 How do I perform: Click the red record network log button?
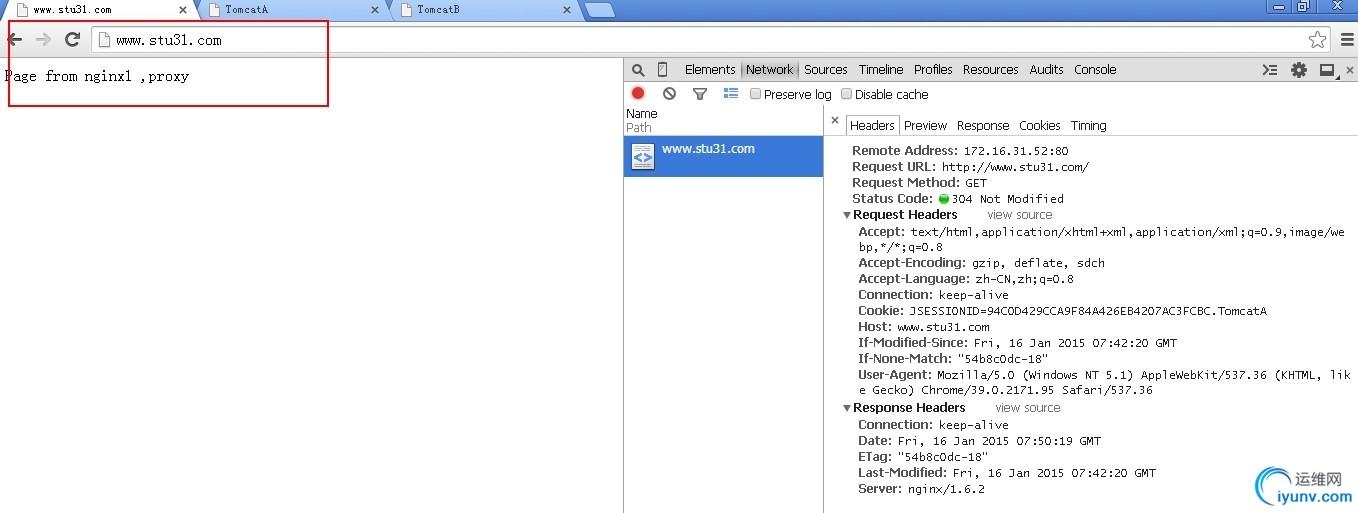point(638,93)
